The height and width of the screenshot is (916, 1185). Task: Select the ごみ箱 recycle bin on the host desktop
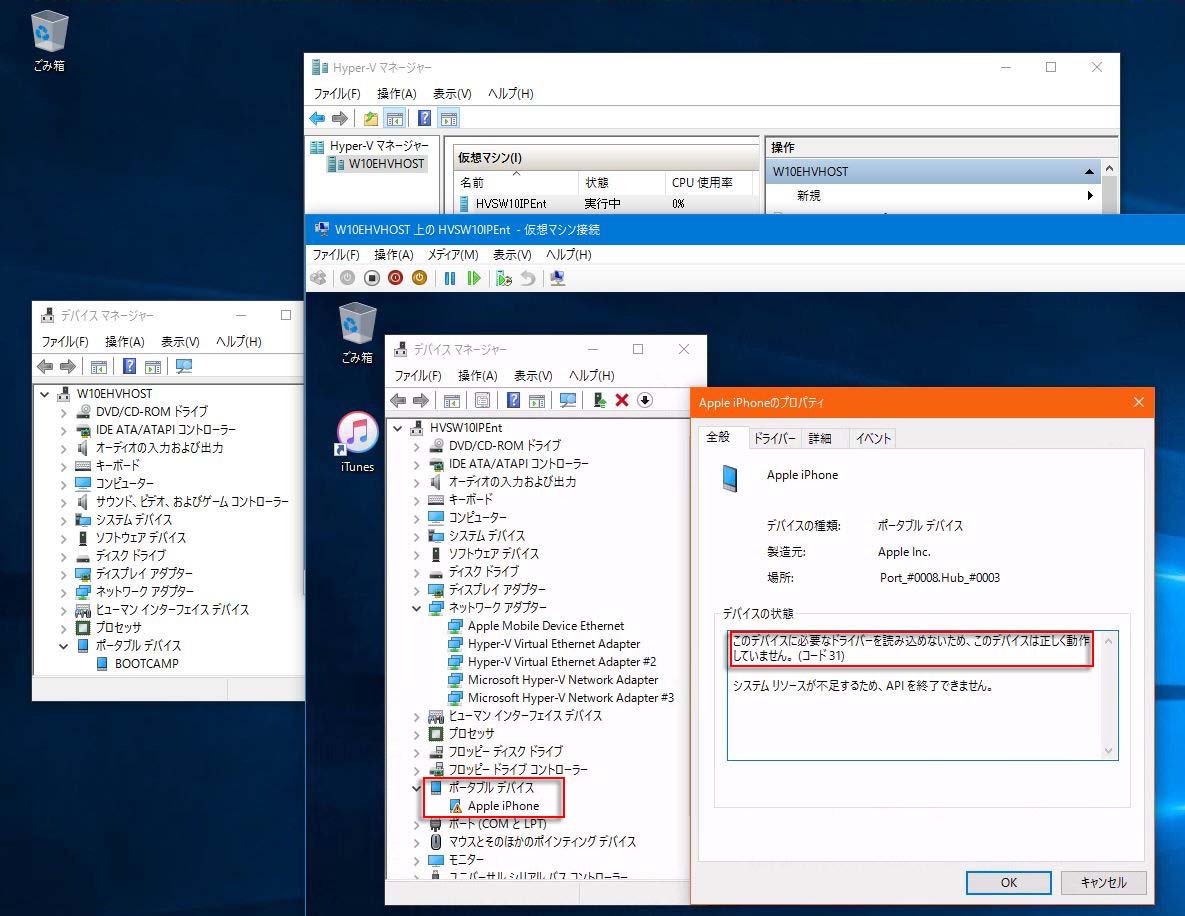pyautogui.click(x=49, y=42)
